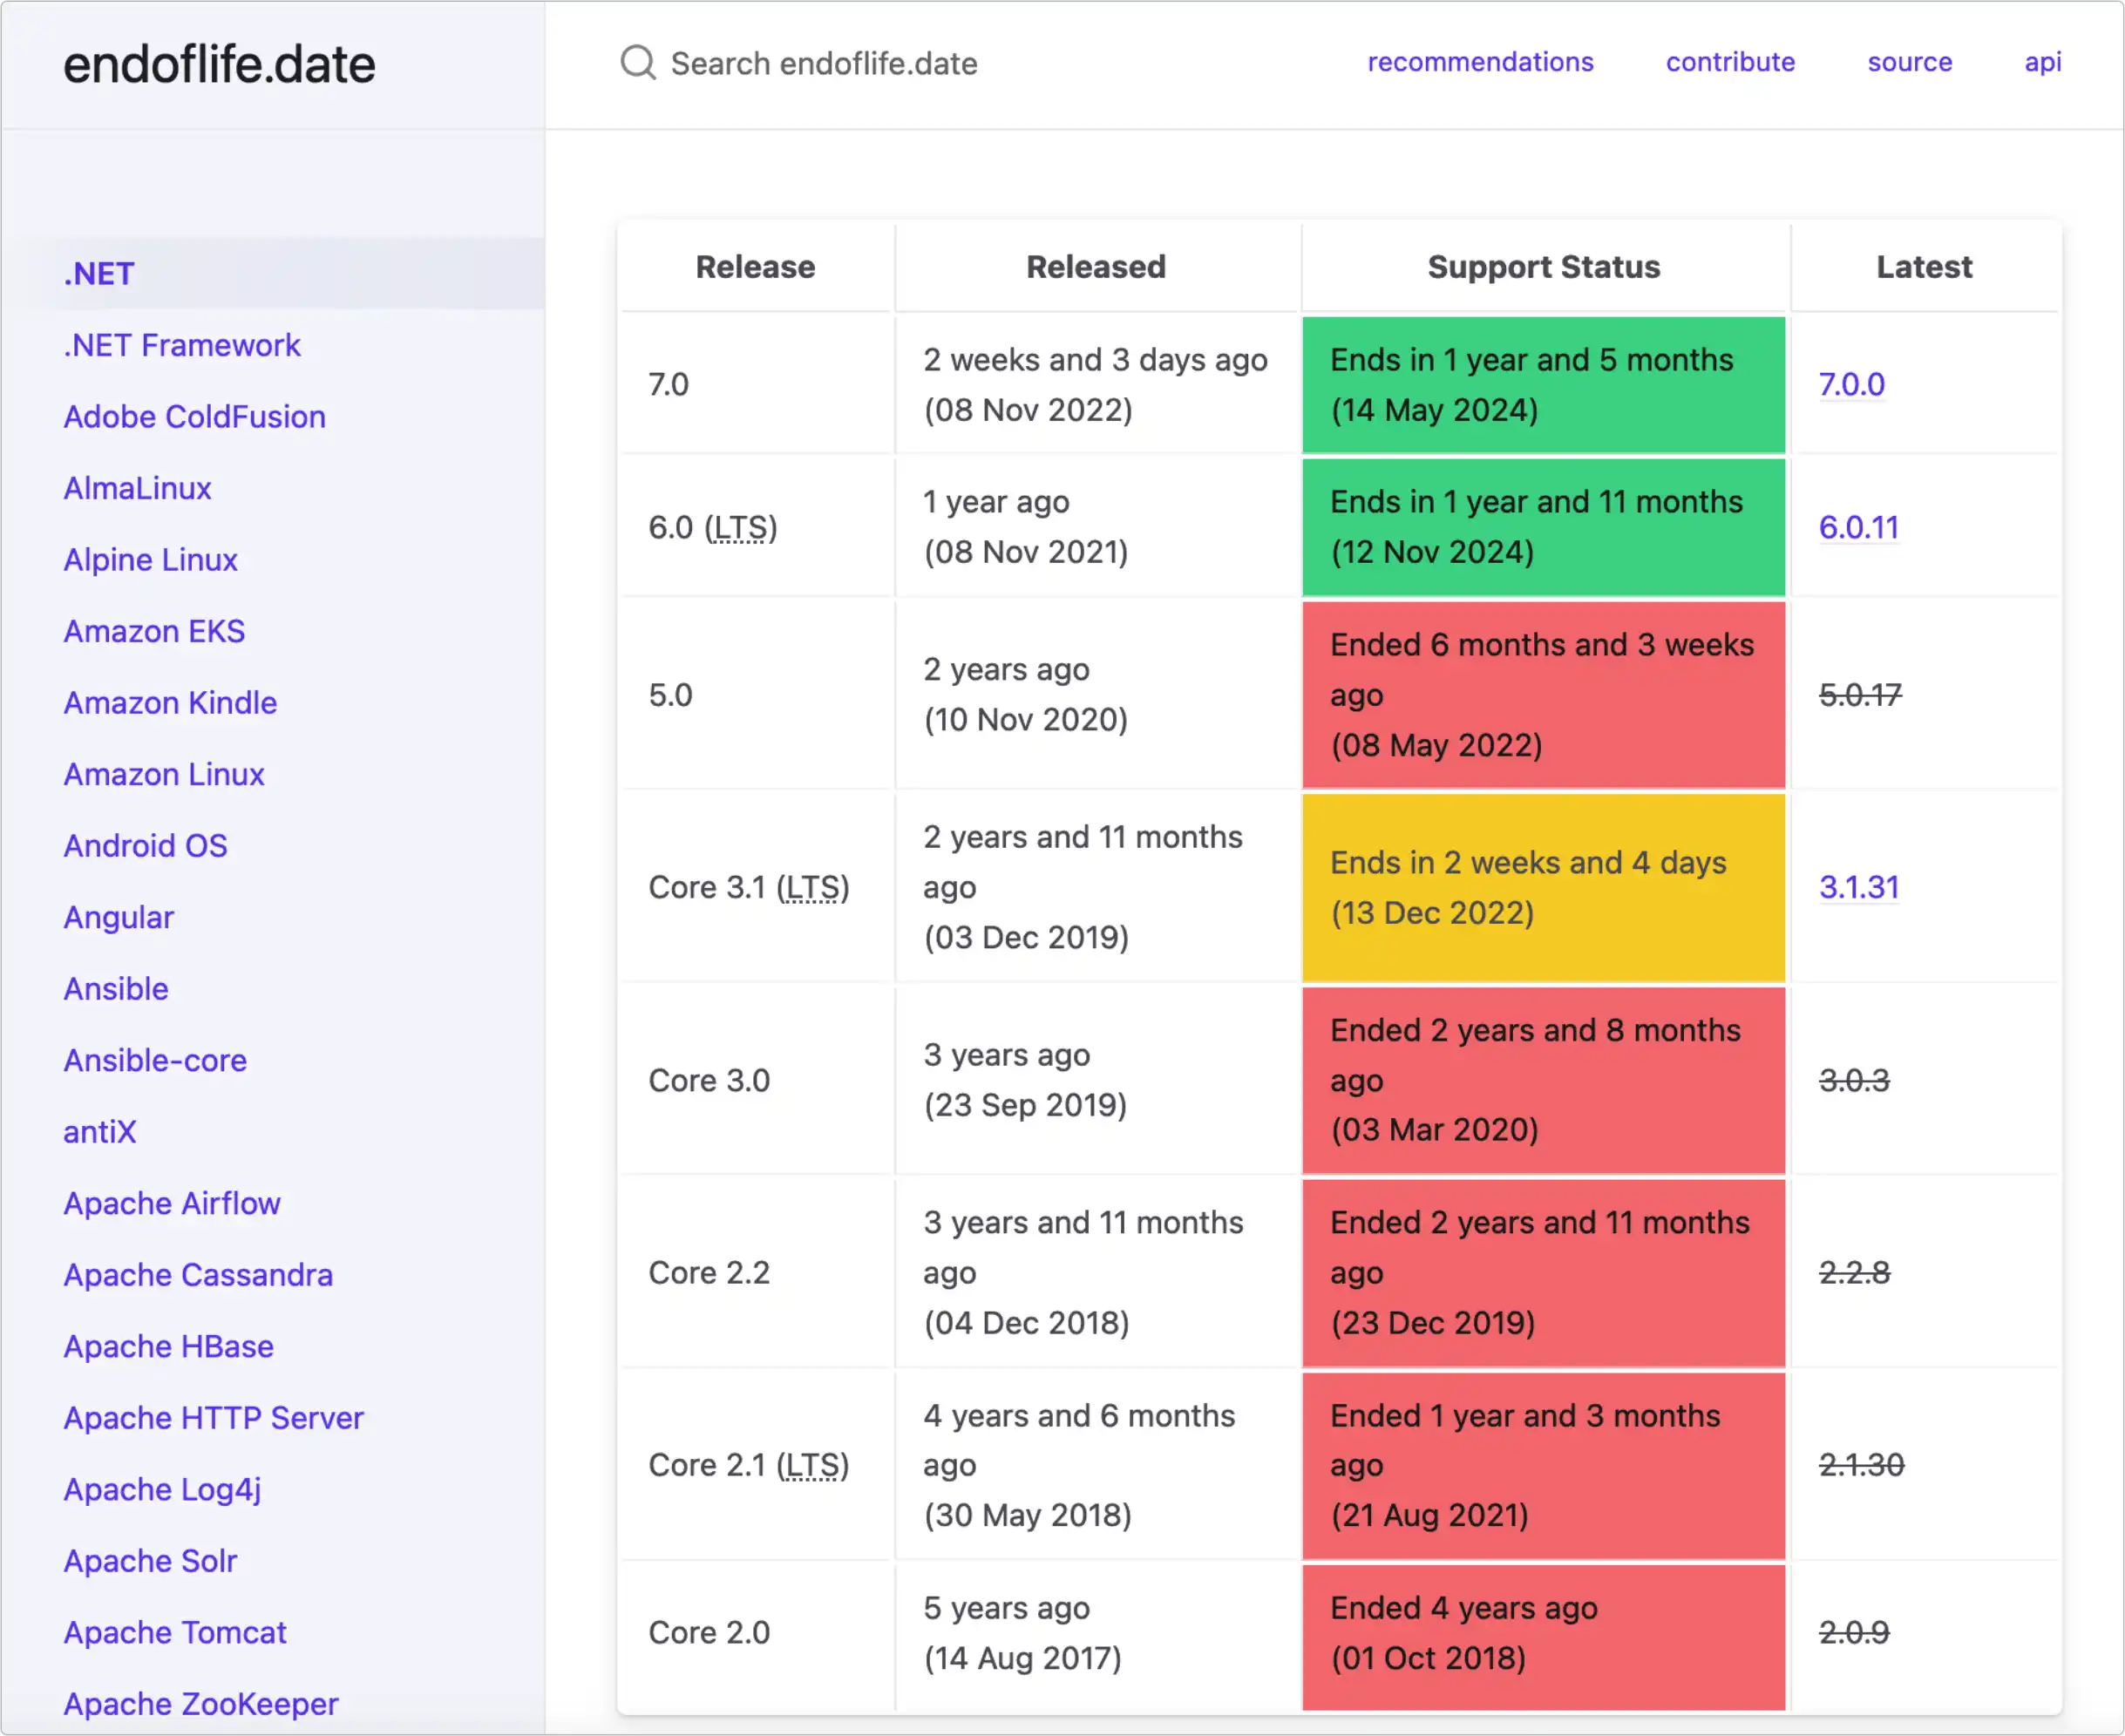Click the search magnifier icon
The width and height of the screenshot is (2125, 1736).
[x=637, y=63]
